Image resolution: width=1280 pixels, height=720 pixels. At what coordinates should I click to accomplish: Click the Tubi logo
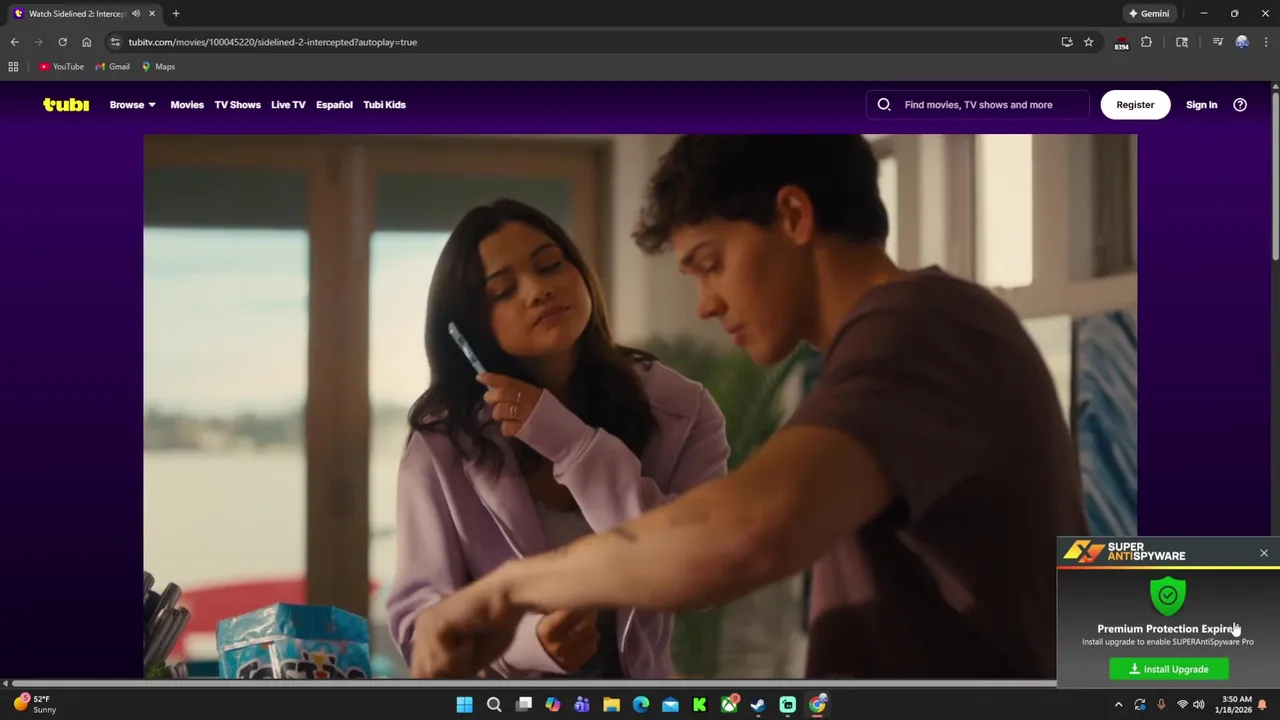click(x=66, y=104)
